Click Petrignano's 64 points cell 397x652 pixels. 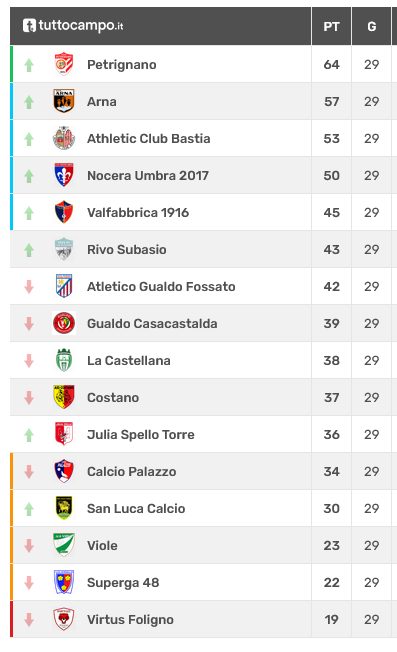tap(331, 64)
